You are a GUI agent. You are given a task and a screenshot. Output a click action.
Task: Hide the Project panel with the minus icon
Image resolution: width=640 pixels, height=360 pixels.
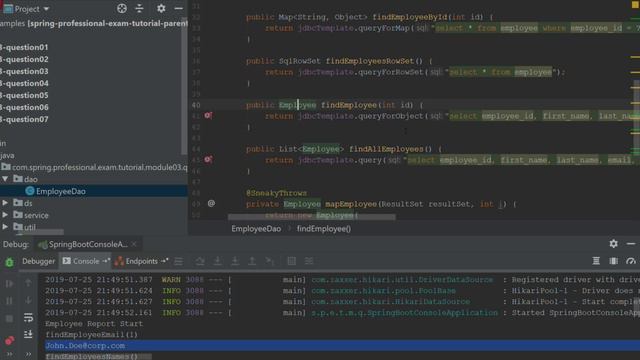tap(178, 8)
